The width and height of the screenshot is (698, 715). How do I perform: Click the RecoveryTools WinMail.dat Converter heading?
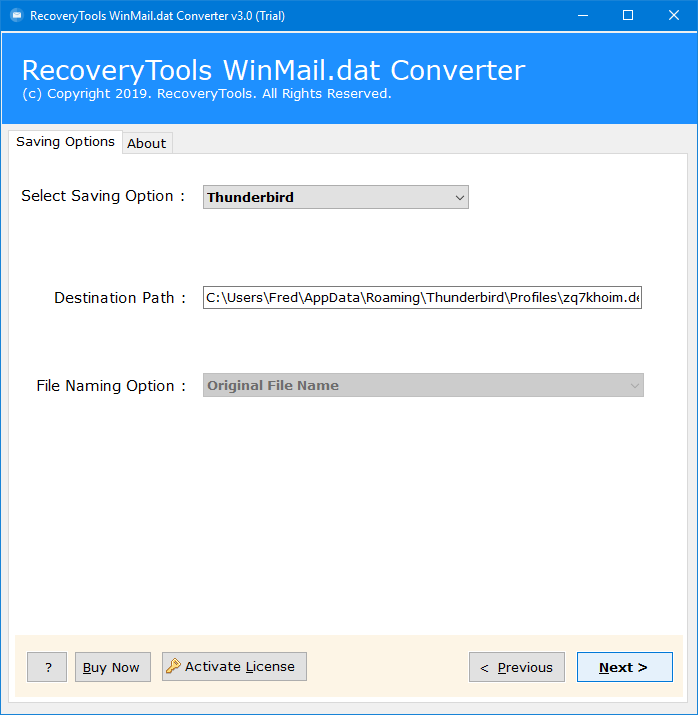(274, 70)
